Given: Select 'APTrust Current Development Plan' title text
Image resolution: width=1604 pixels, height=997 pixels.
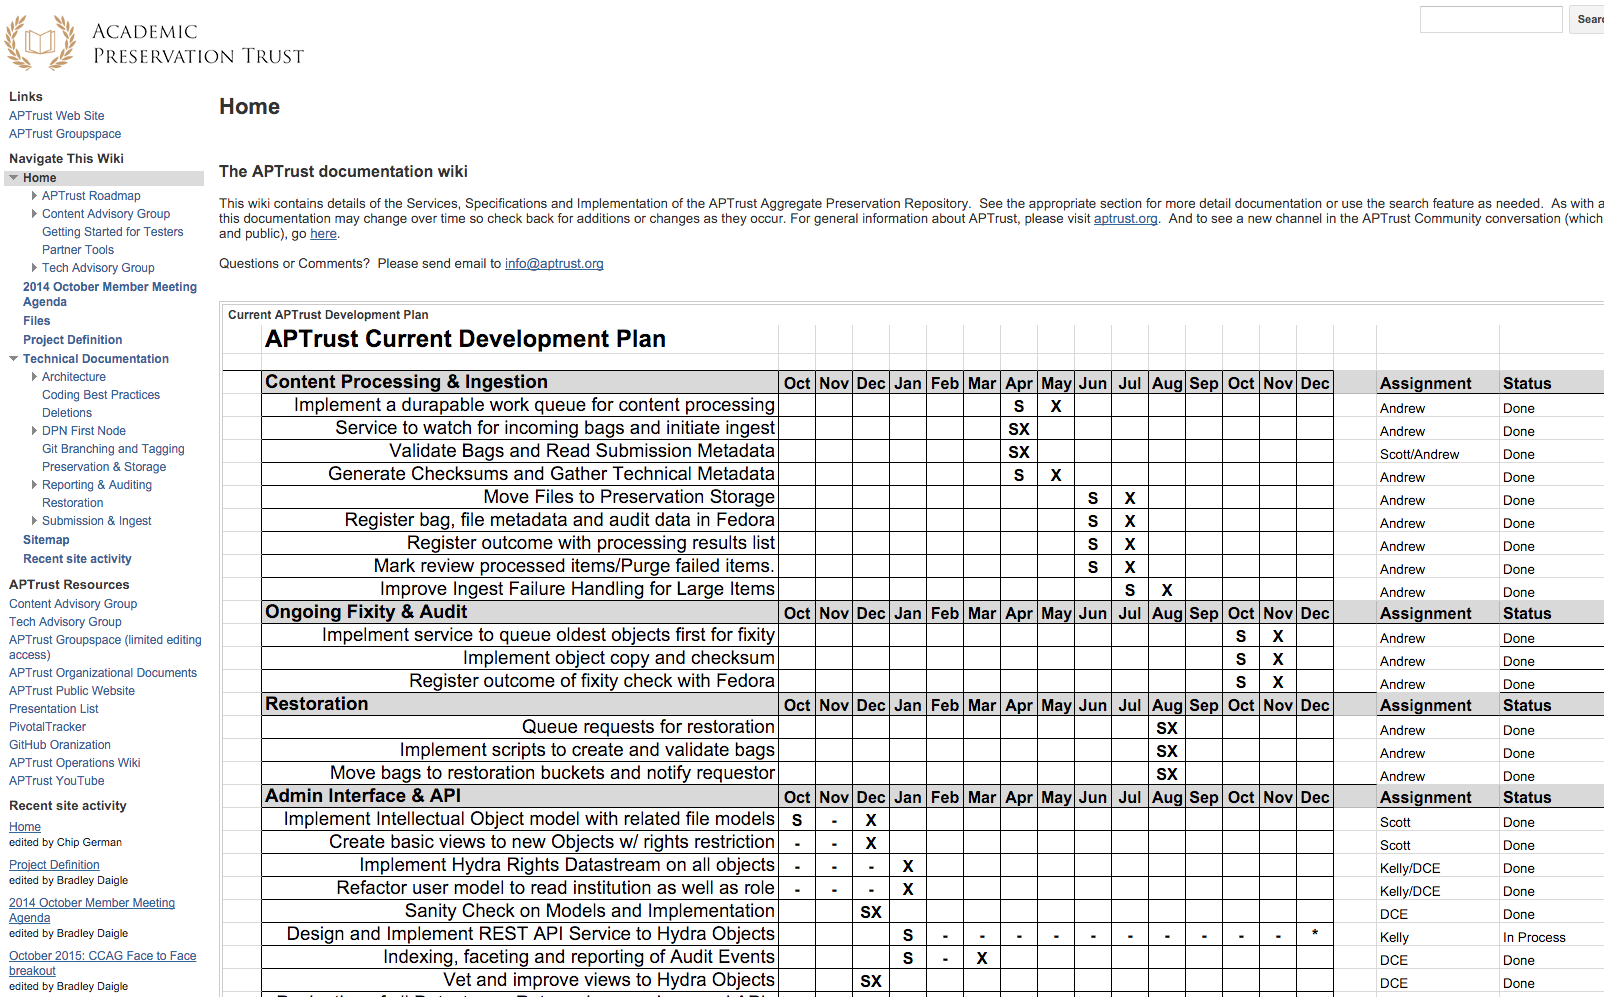Looking at the screenshot, I should 465,339.
